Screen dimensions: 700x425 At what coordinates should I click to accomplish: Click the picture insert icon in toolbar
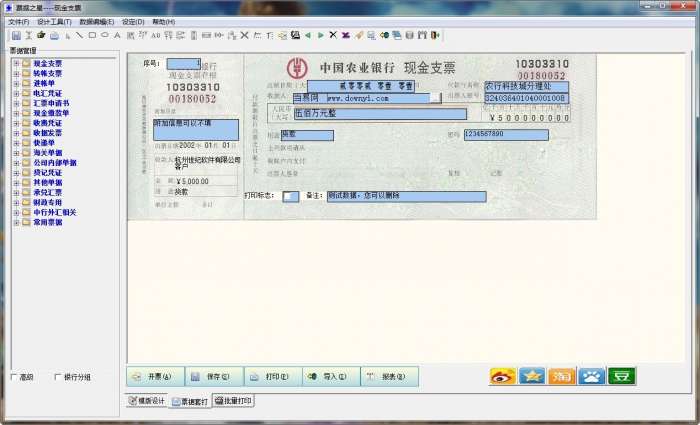coord(295,35)
